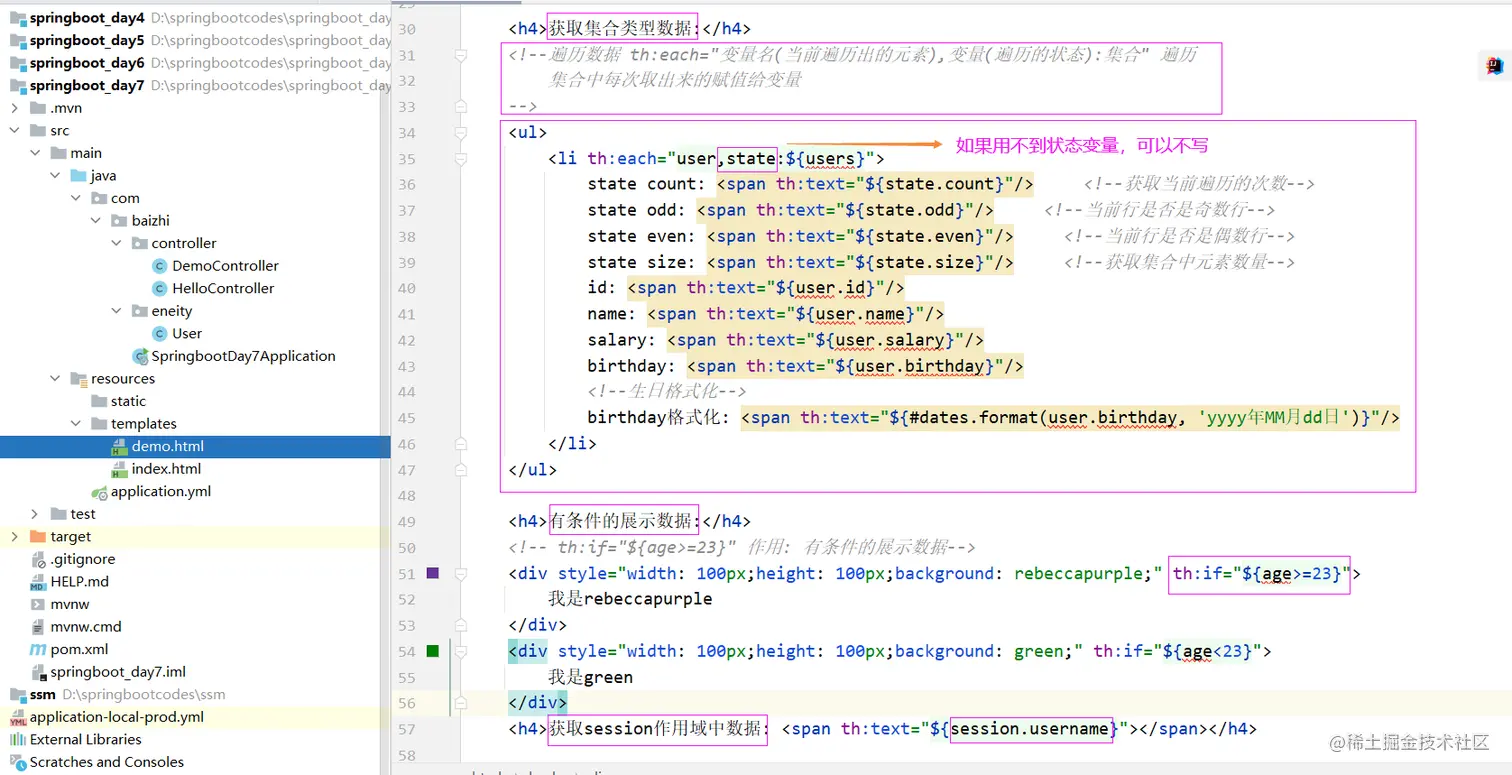Click the '我是rebeccapurple' text on line 52

coord(630,599)
